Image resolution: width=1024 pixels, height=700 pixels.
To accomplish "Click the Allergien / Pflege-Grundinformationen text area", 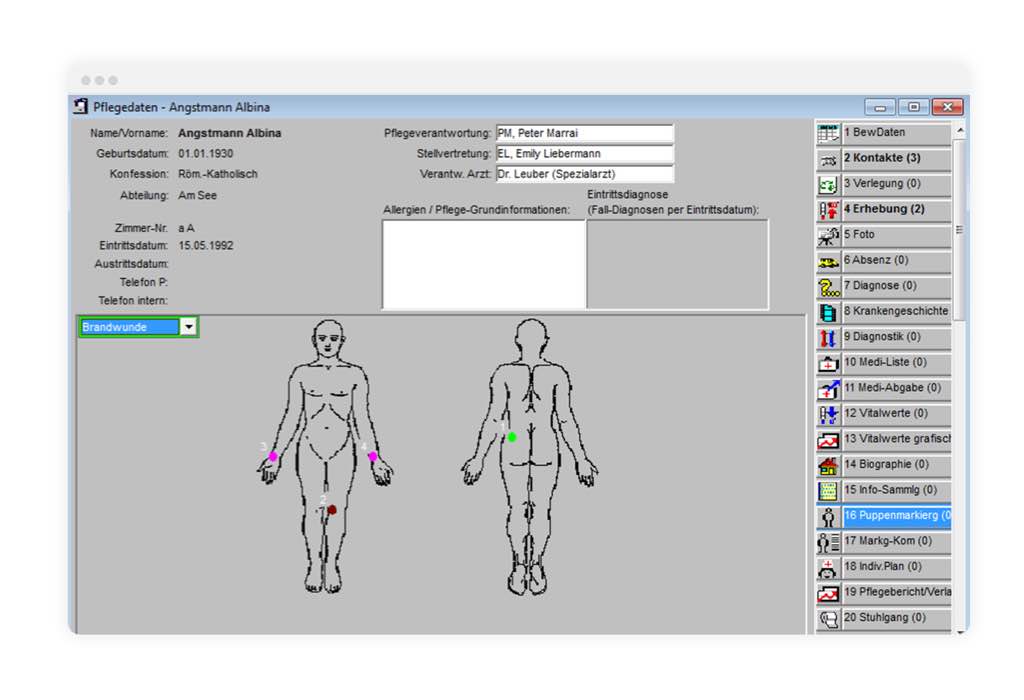I will pyautogui.click(x=483, y=264).
